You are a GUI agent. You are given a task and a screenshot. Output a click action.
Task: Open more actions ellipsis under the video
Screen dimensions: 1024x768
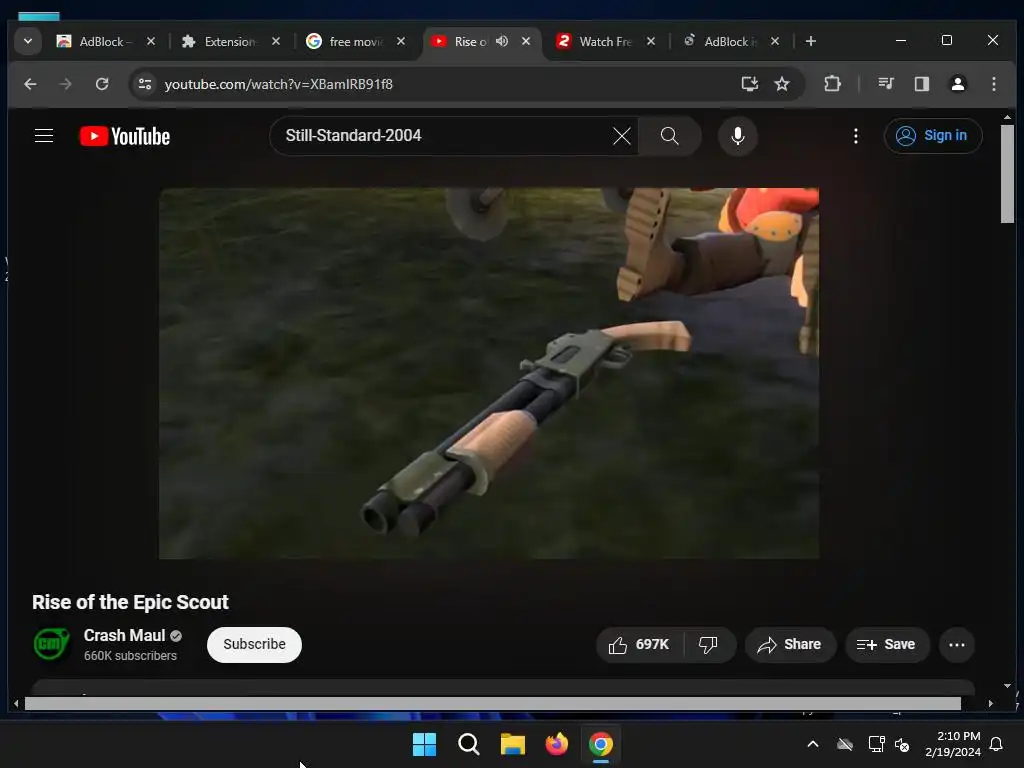tap(957, 645)
